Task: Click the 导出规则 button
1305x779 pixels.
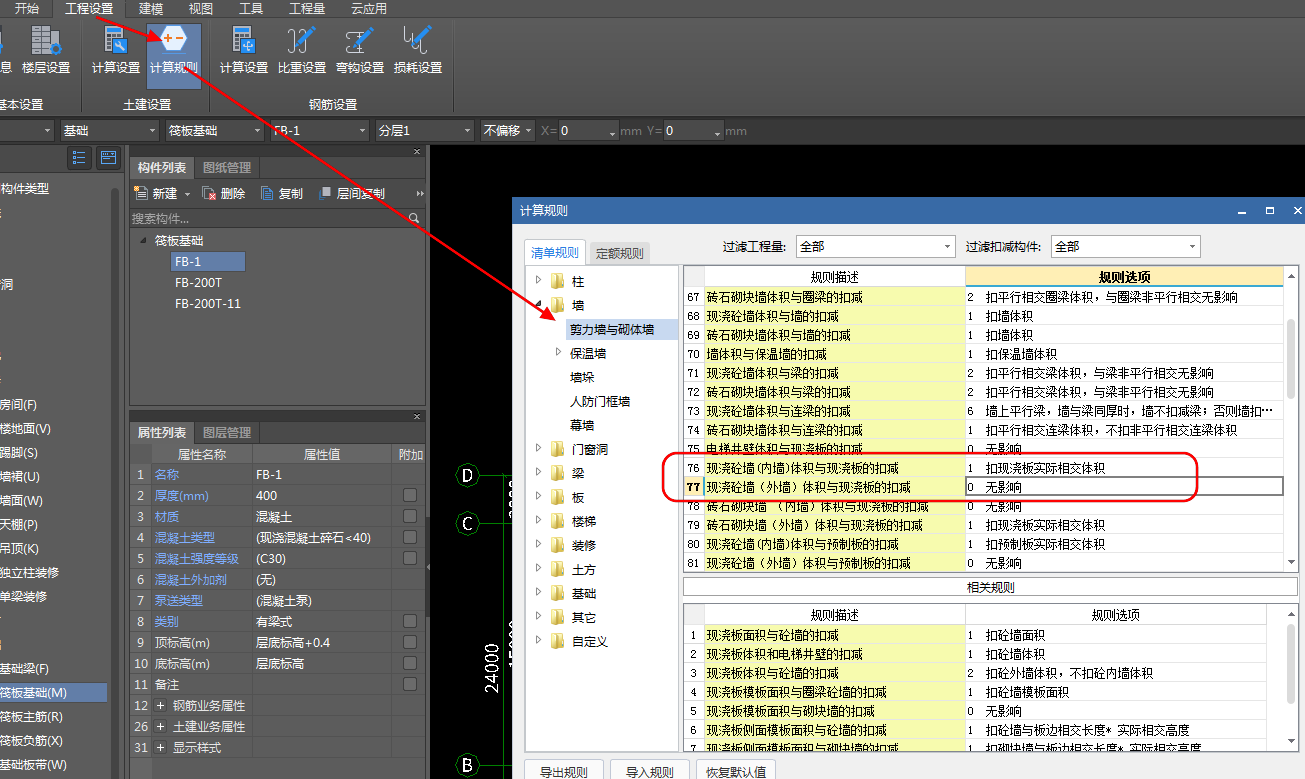Action: click(564, 771)
